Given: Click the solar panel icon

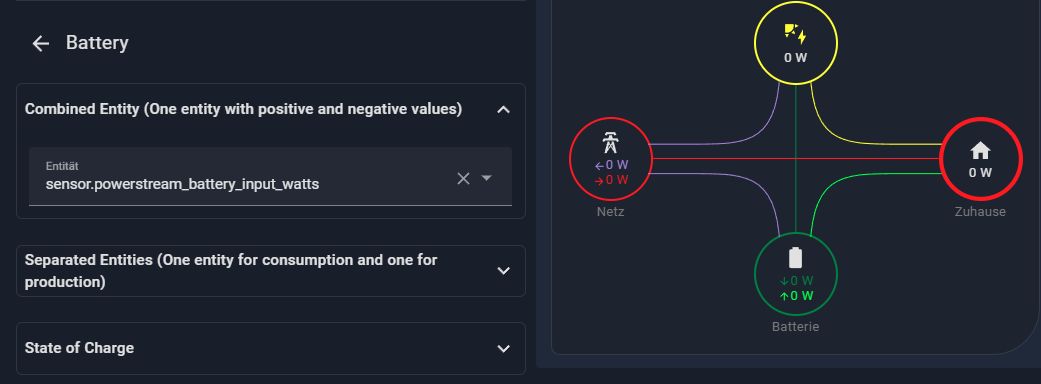Looking at the screenshot, I should (795, 34).
